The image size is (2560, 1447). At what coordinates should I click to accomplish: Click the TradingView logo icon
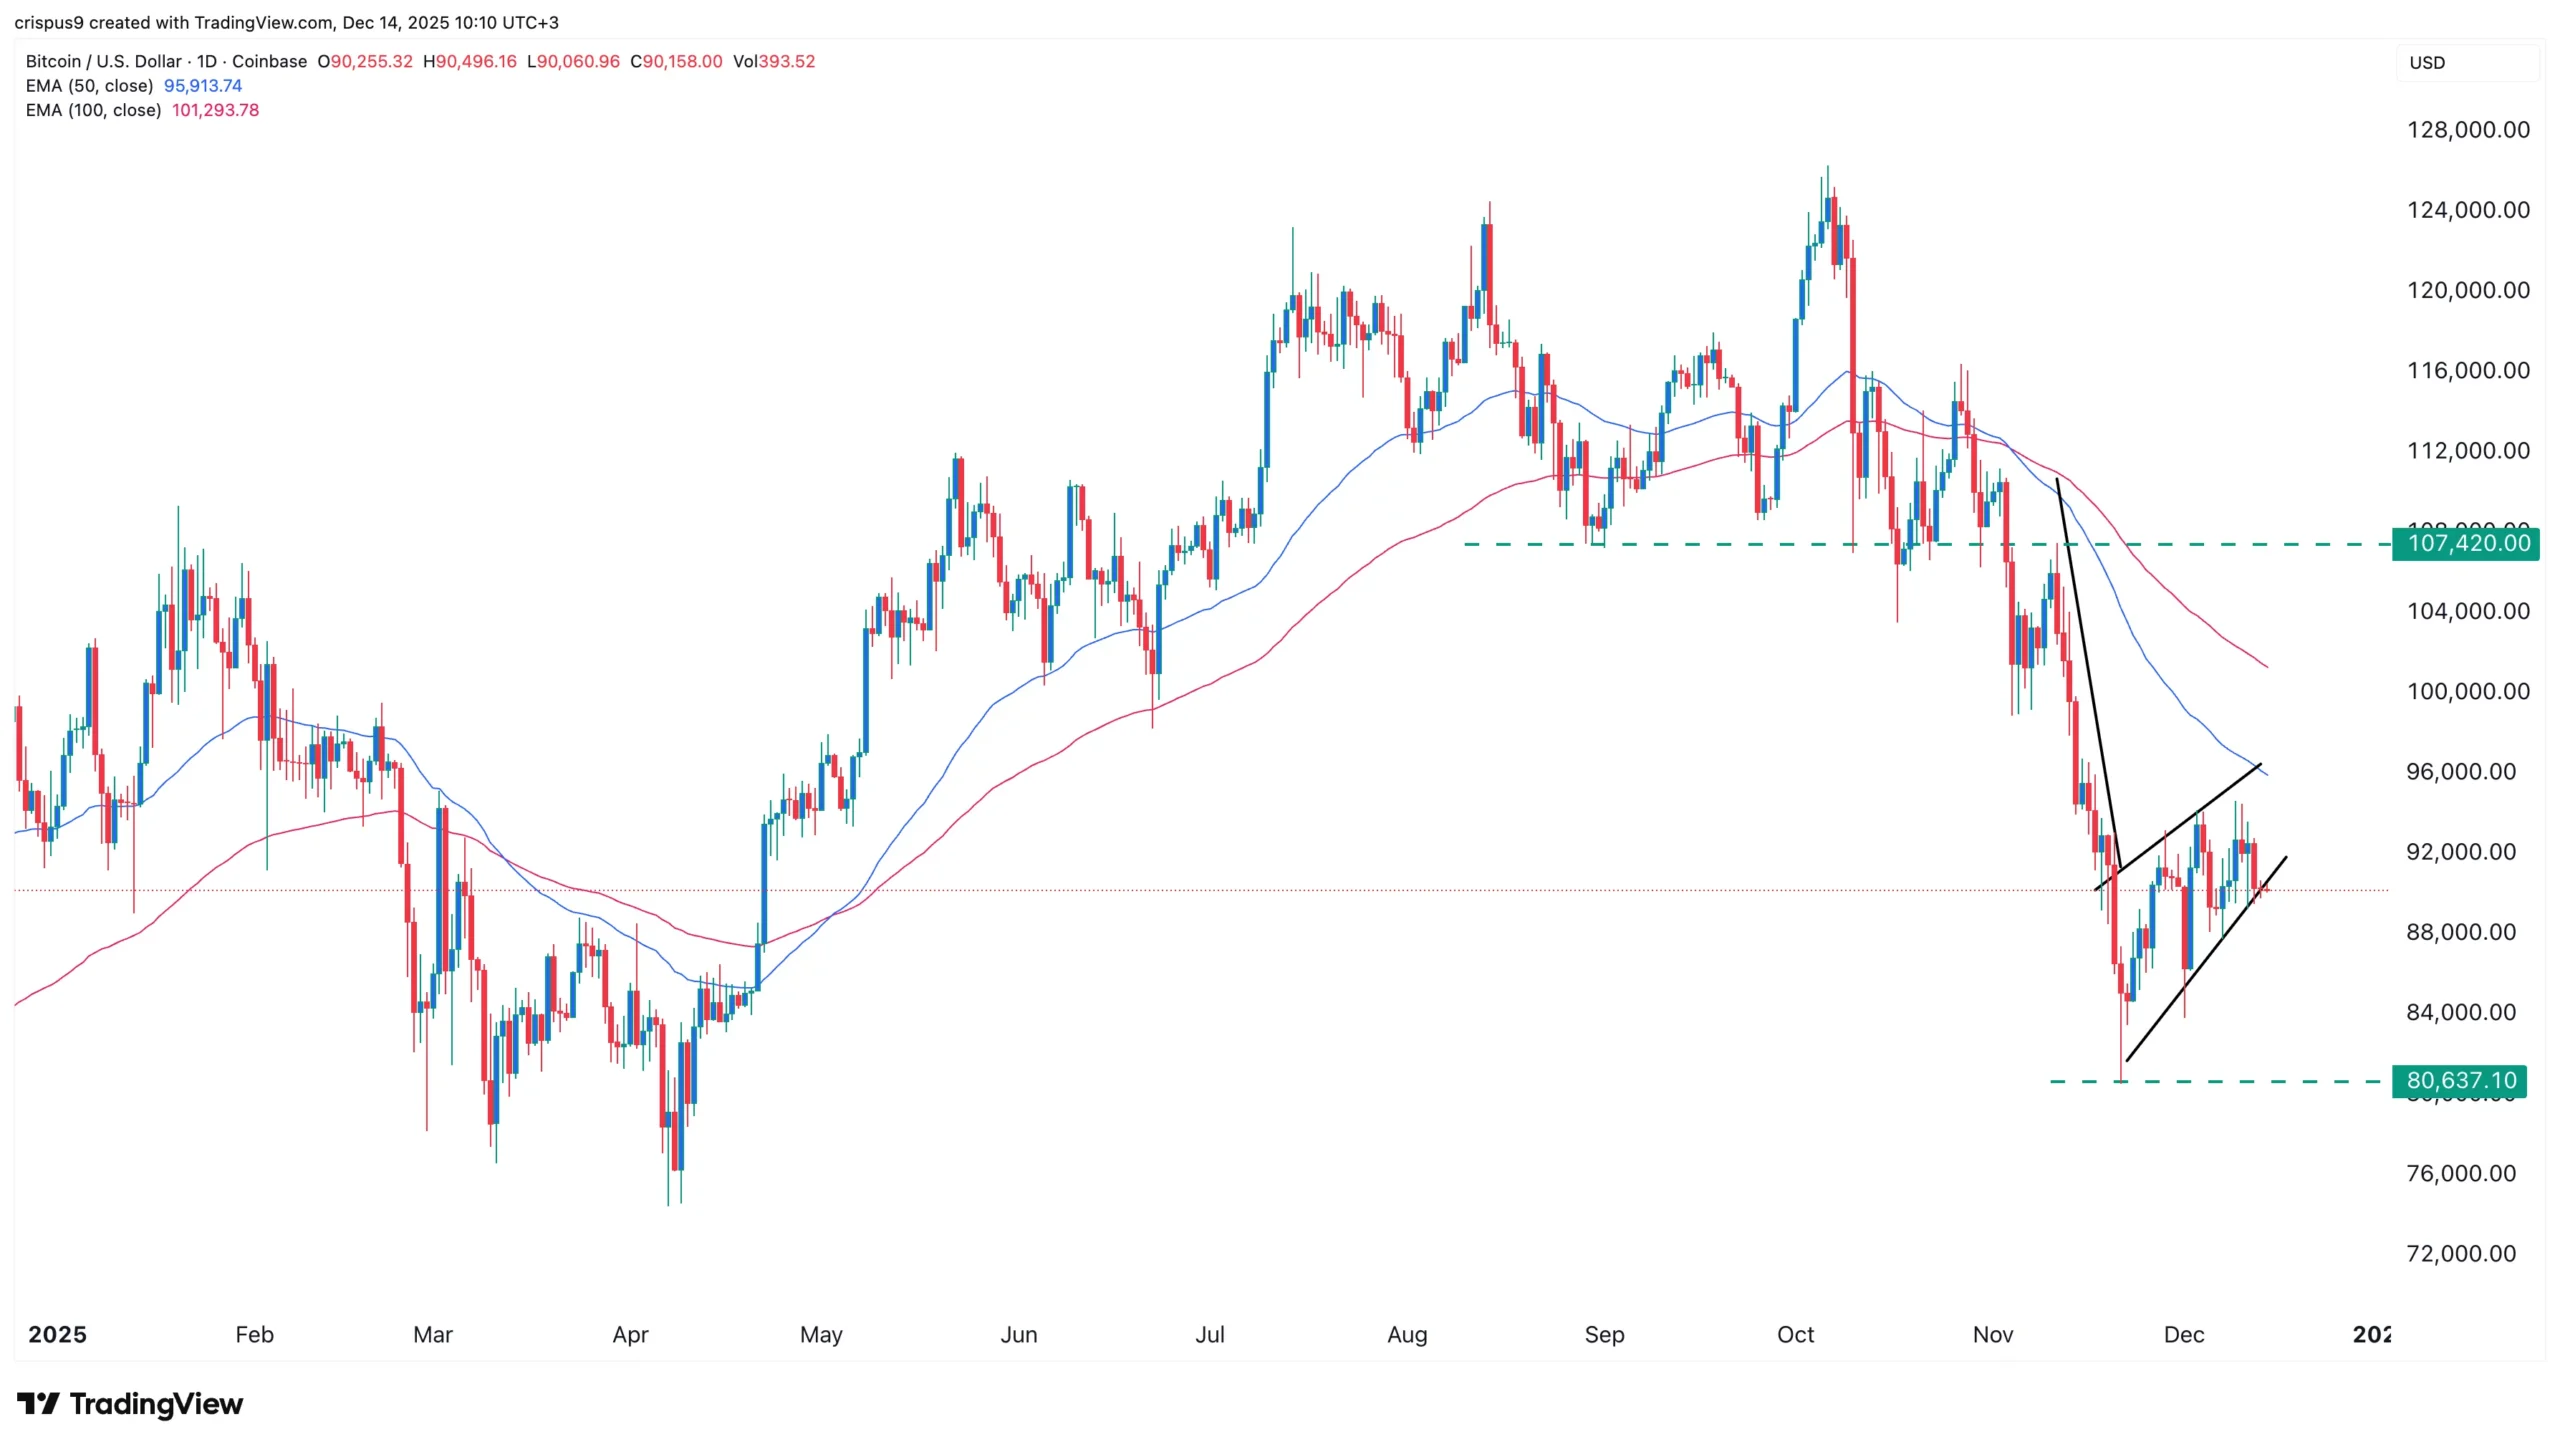38,1403
